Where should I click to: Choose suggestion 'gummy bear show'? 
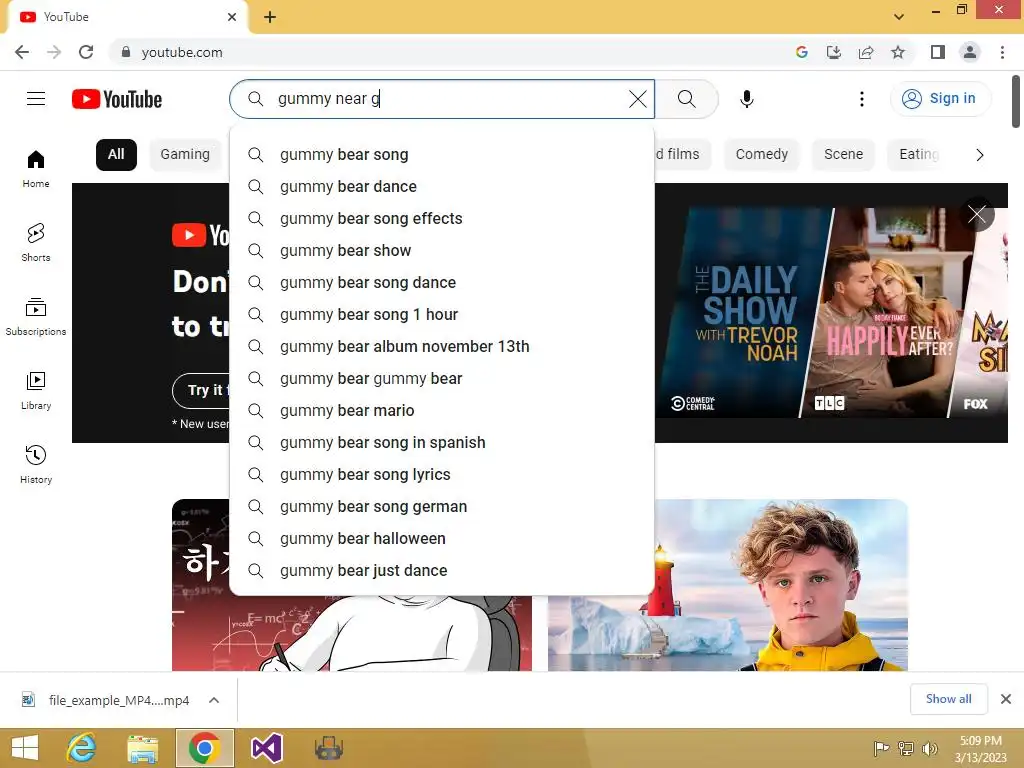442,251
